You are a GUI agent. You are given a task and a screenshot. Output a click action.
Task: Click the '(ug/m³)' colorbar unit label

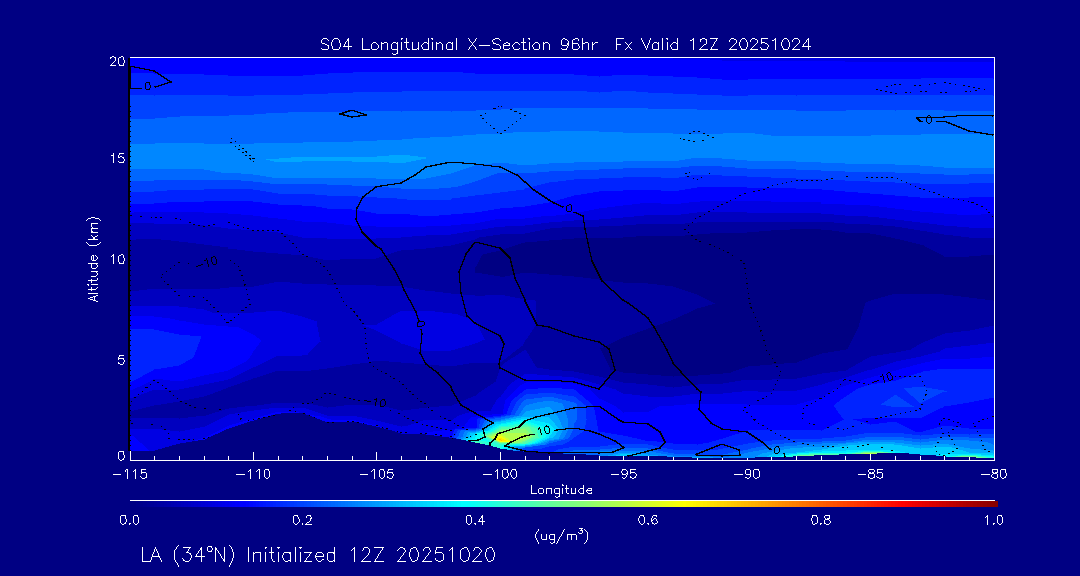[x=561, y=535]
